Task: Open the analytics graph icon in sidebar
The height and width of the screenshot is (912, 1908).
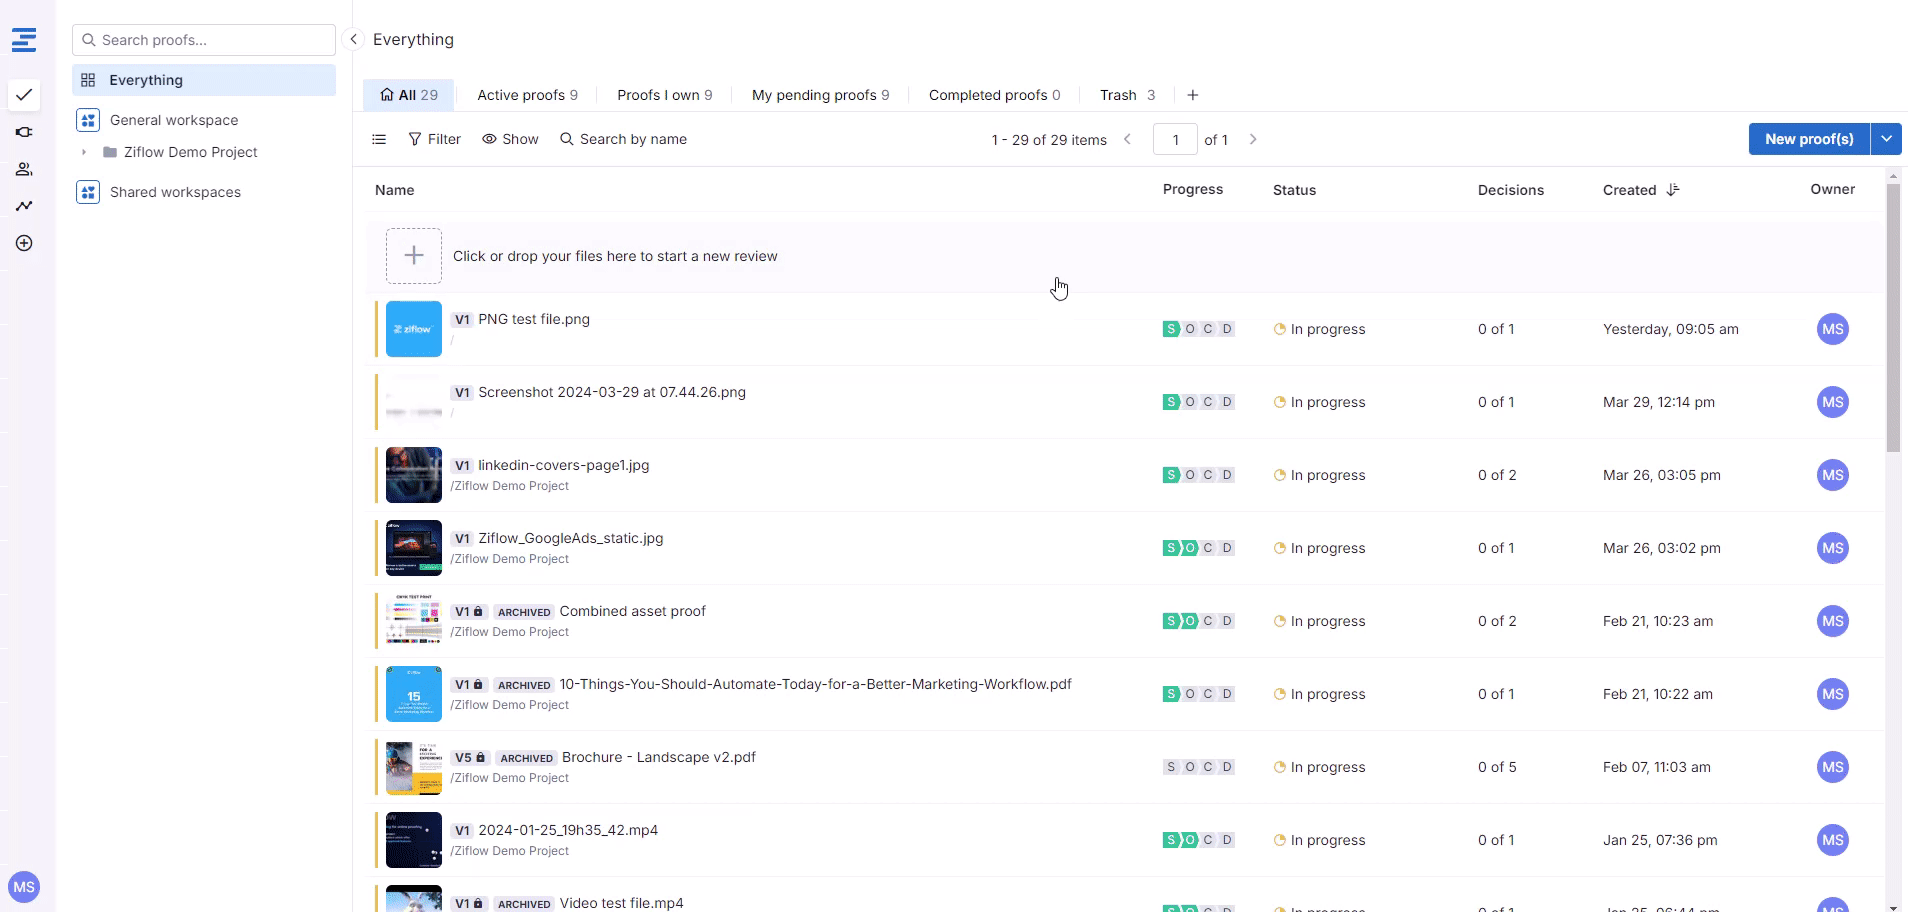Action: tap(24, 206)
